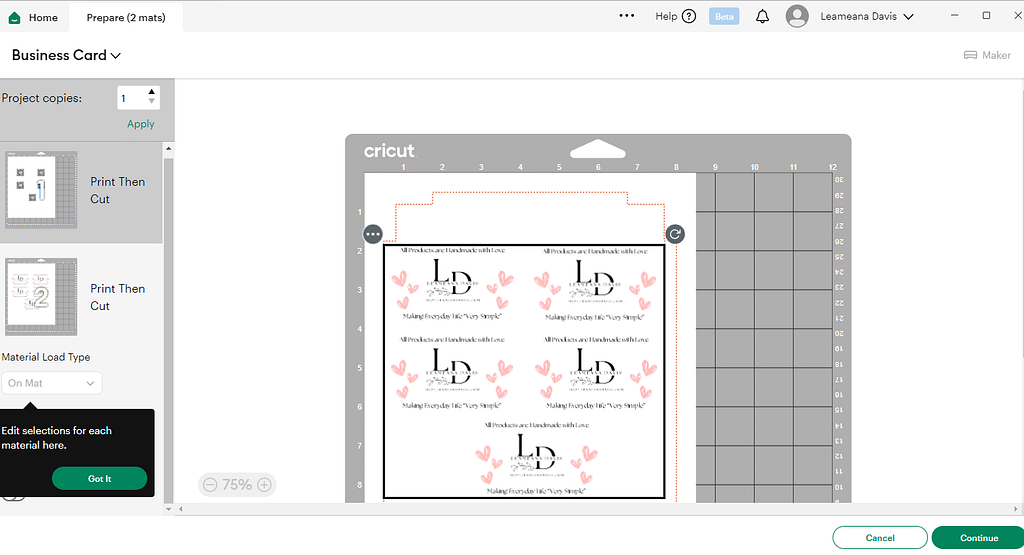Screen dimensions: 1024x555
Task: Click the rotate icon on the mat image
Action: pos(675,234)
